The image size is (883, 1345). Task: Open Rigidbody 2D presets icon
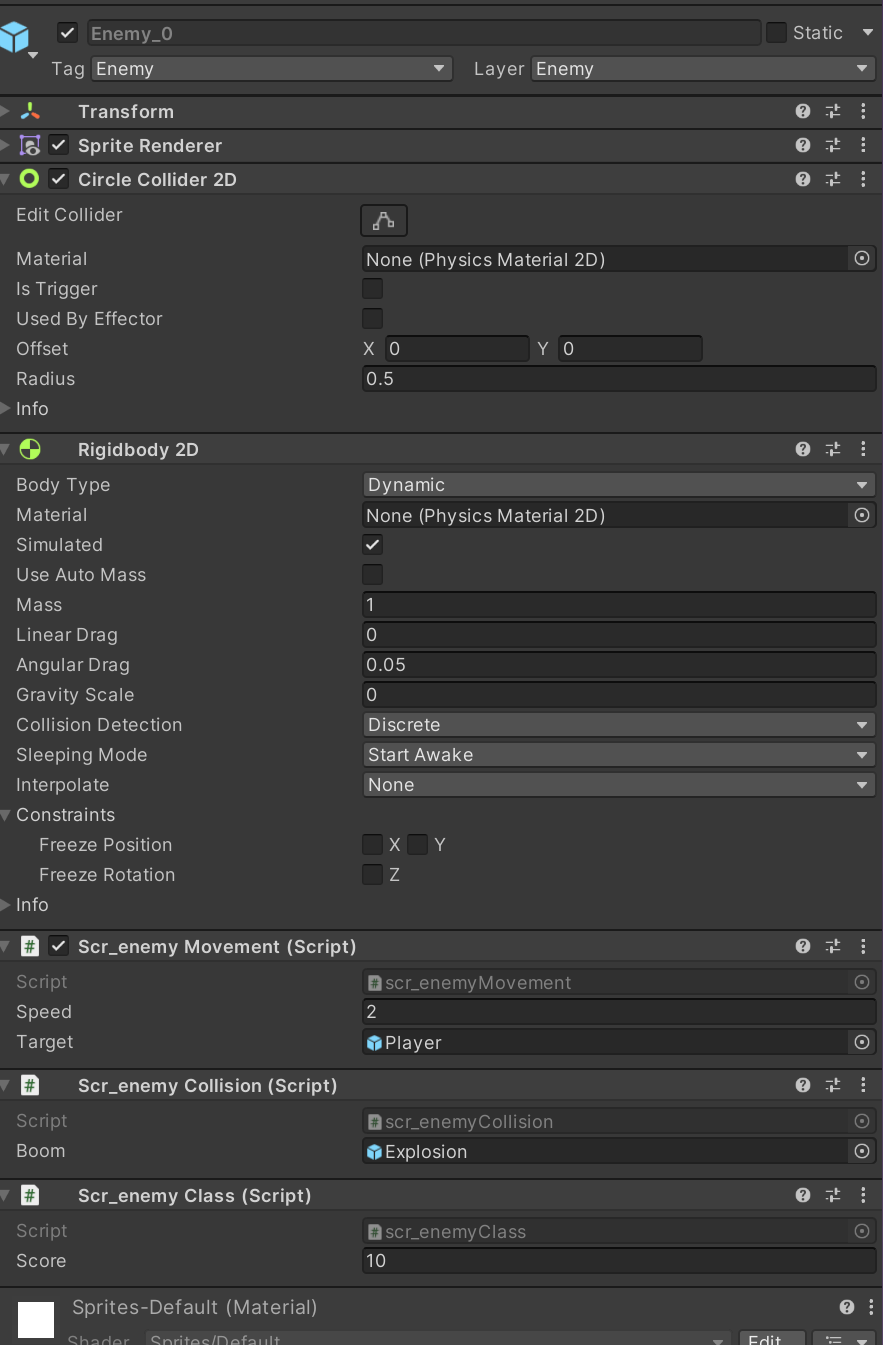832,449
